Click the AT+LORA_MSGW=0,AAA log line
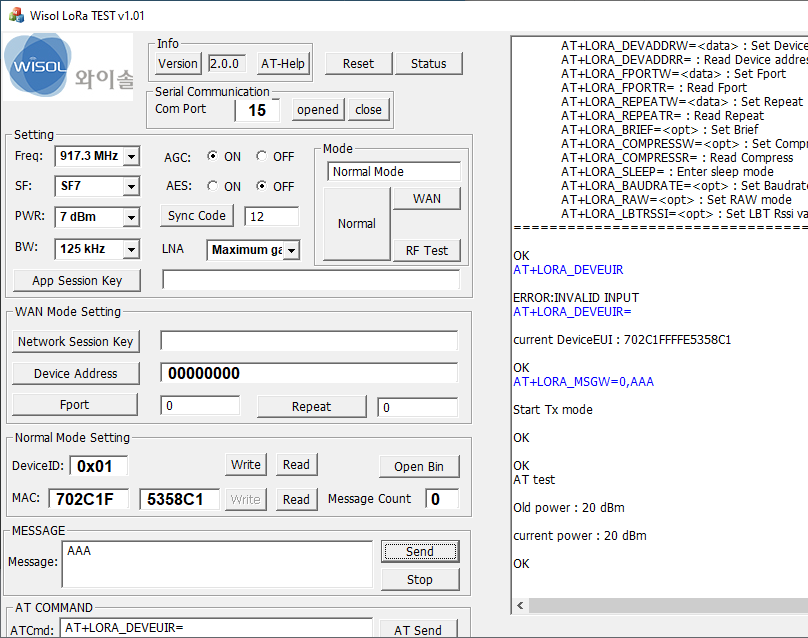Viewport: 808px width, 638px height. coord(583,382)
